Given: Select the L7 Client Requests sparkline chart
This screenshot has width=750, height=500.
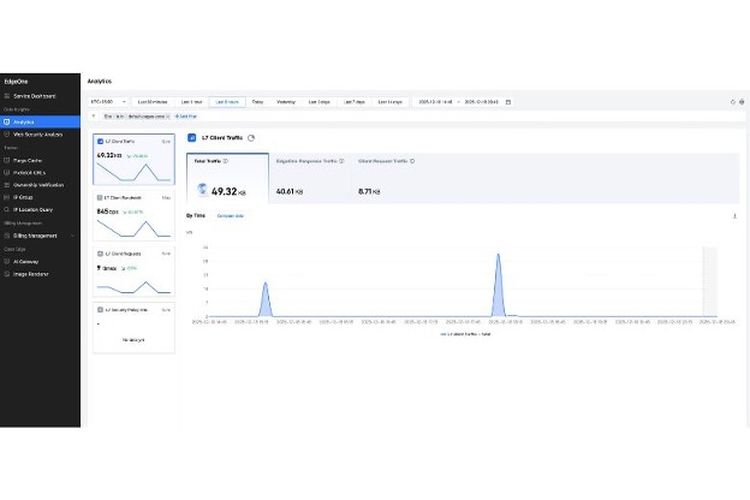Looking at the screenshot, I should [134, 286].
